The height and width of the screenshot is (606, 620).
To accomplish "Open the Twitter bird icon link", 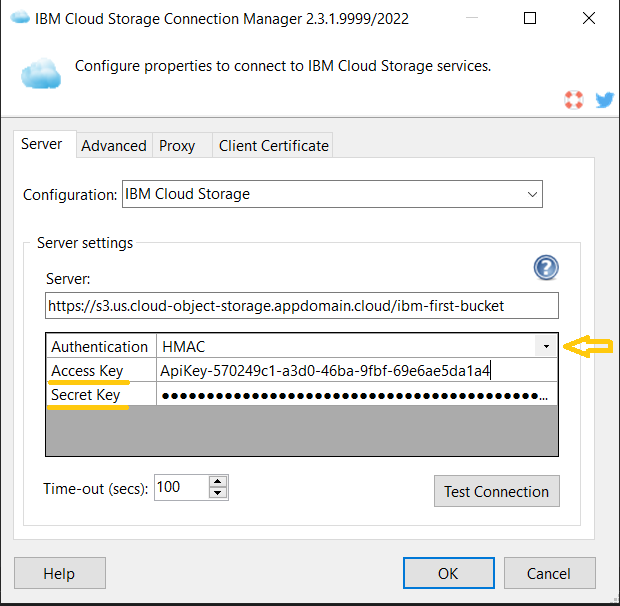I will pos(604,100).
